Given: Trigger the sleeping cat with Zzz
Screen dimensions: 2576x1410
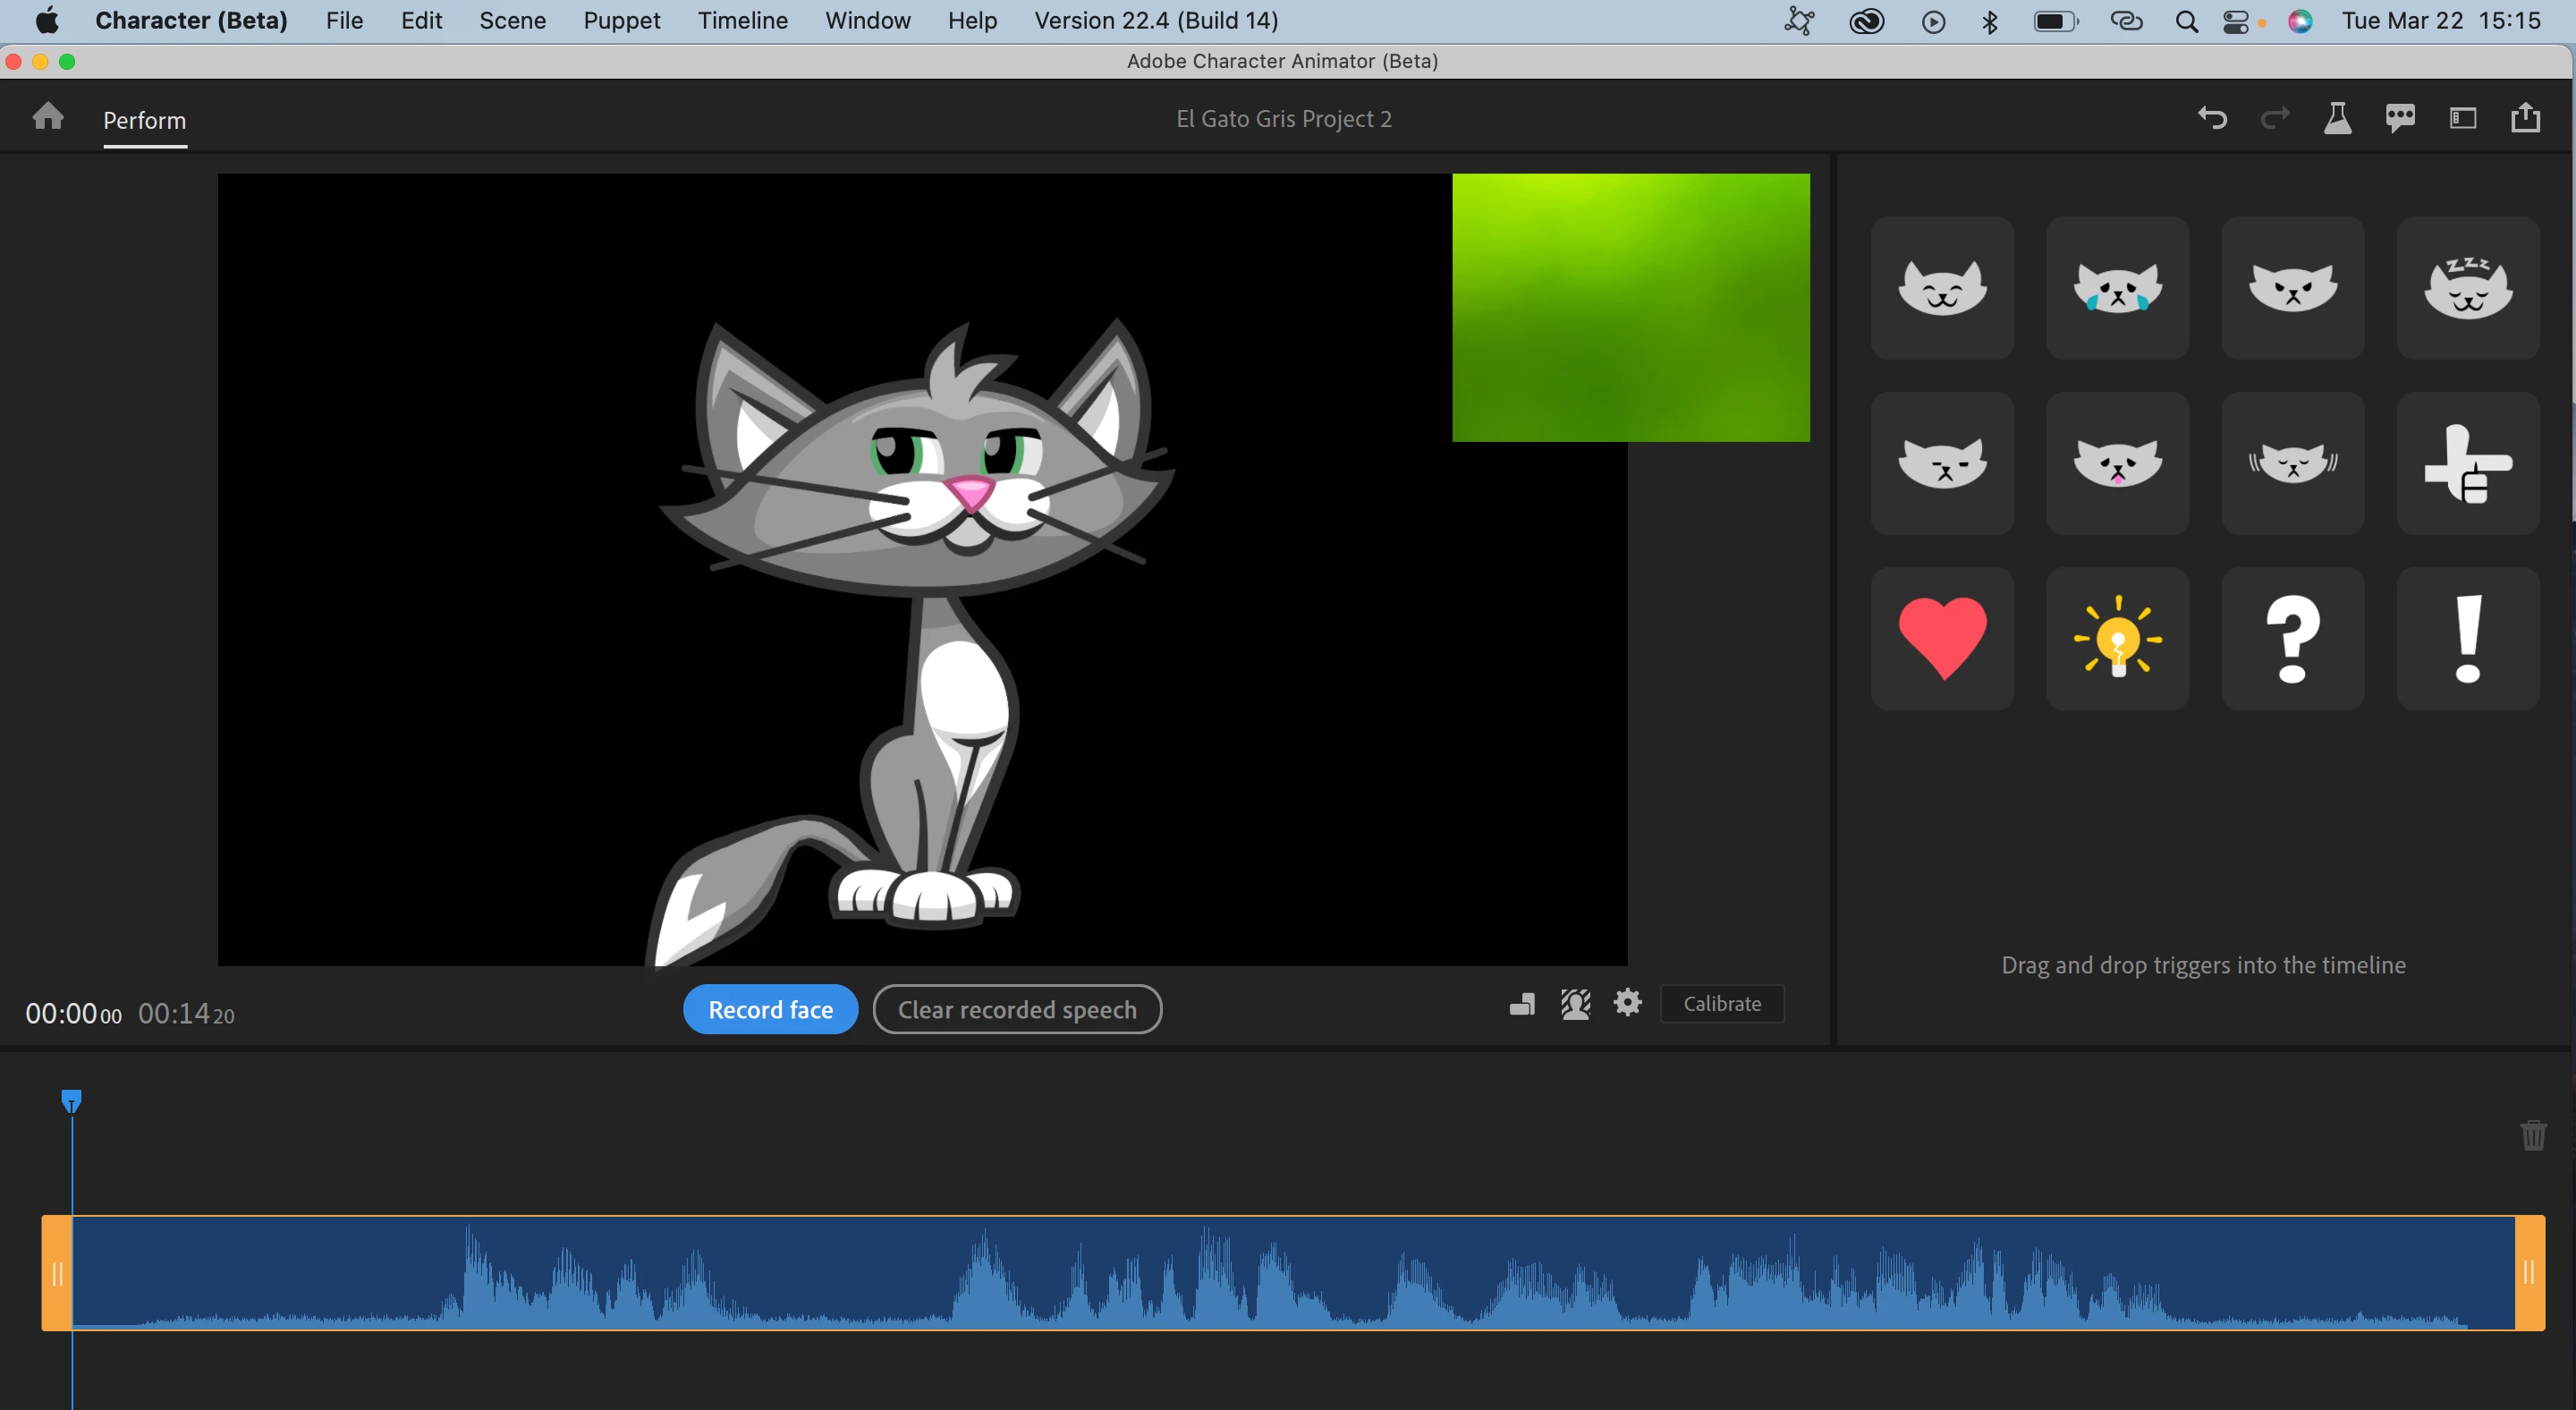Looking at the screenshot, I should [x=2467, y=288].
